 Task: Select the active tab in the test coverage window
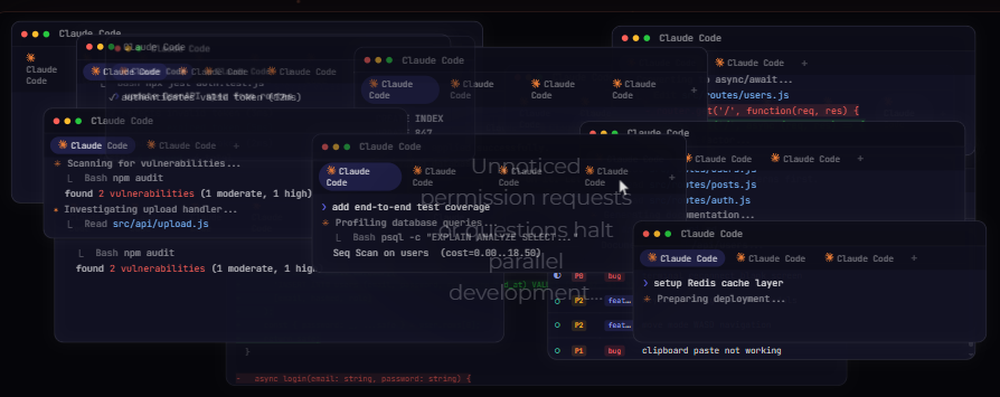pos(360,177)
